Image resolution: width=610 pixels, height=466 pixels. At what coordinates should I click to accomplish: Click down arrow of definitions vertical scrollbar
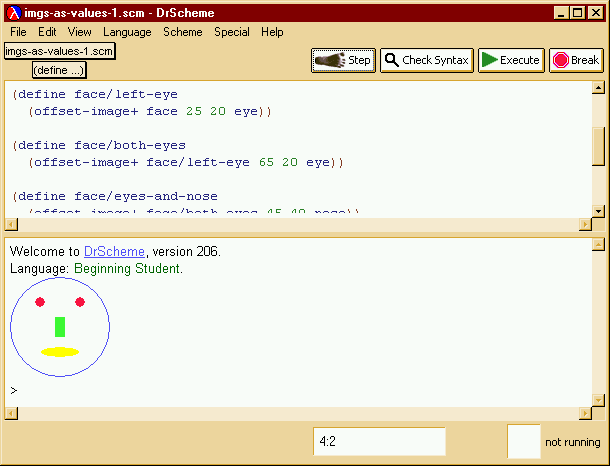[598, 211]
